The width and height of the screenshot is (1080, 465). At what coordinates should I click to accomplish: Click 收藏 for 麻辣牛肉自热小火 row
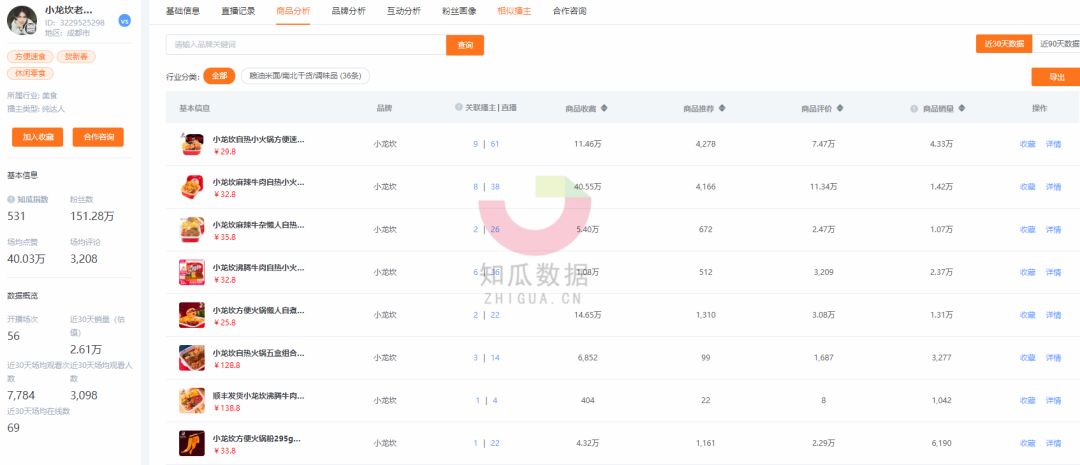1028,187
